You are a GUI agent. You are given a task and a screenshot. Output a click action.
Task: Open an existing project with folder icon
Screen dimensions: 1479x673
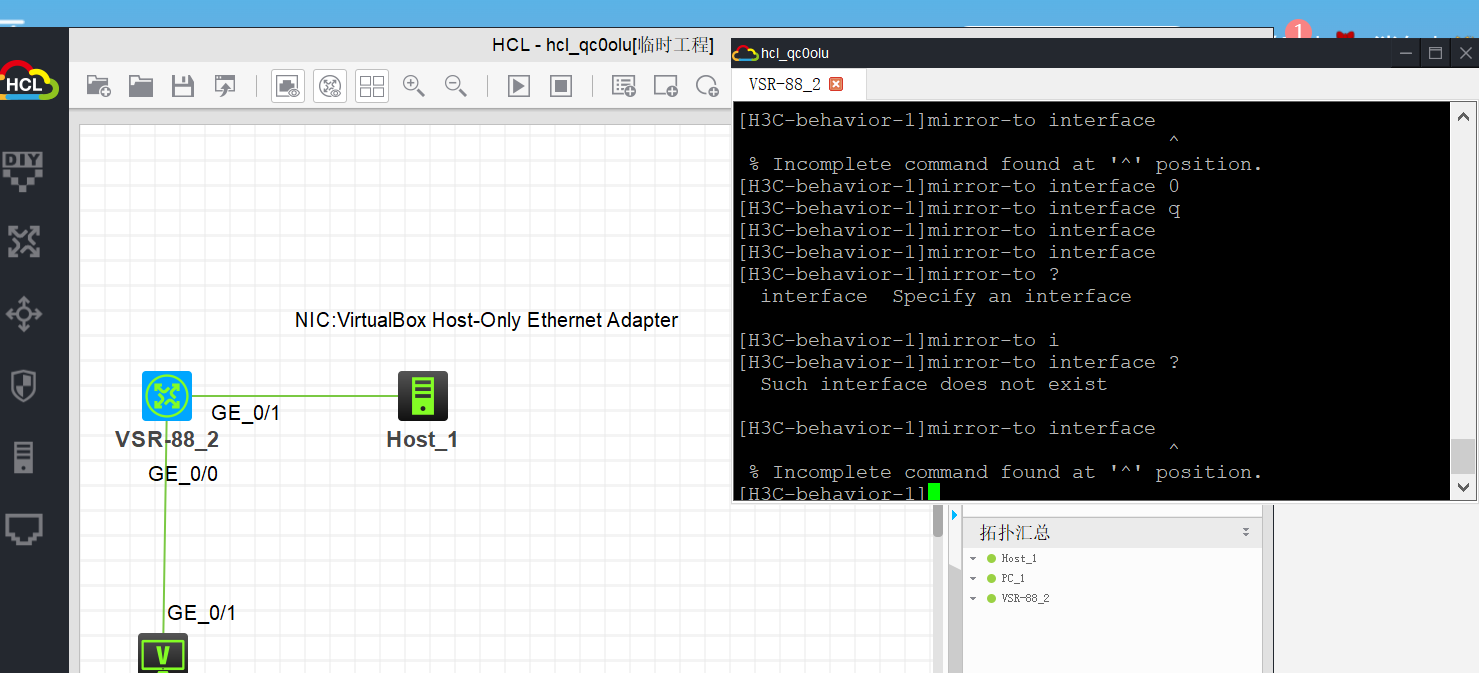pos(141,86)
